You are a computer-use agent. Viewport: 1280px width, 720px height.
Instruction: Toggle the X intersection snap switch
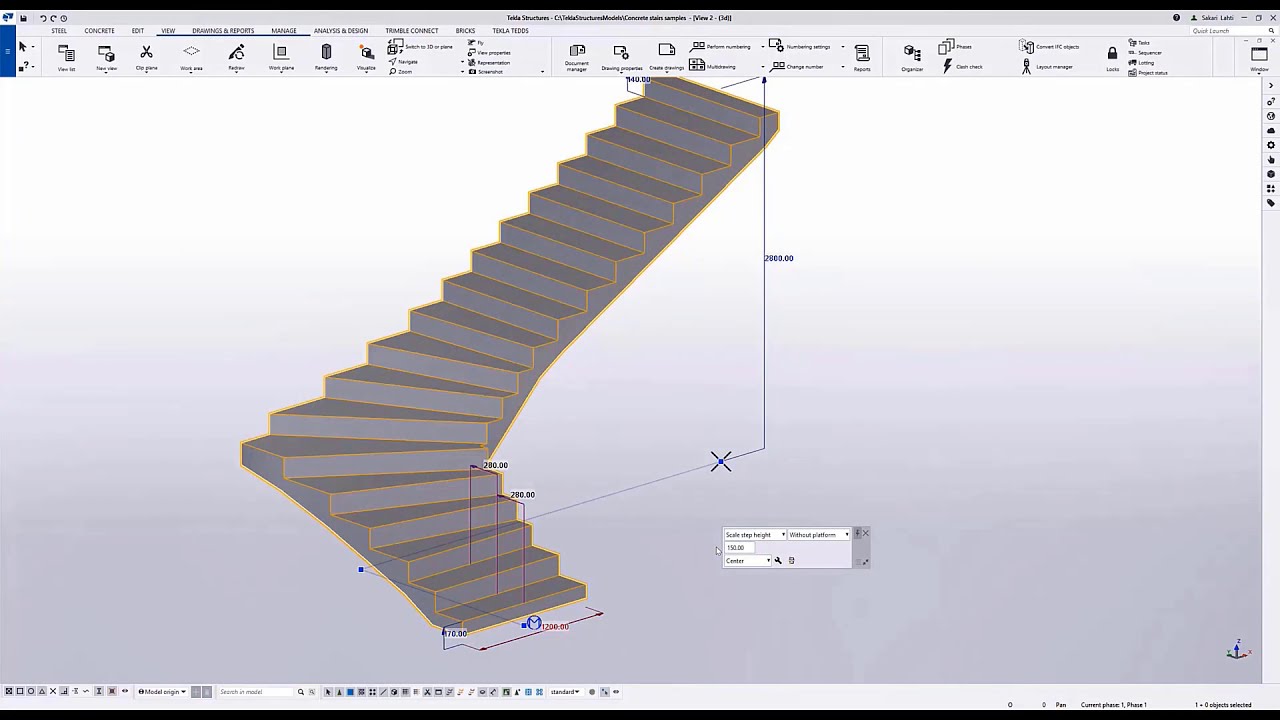(x=53, y=692)
